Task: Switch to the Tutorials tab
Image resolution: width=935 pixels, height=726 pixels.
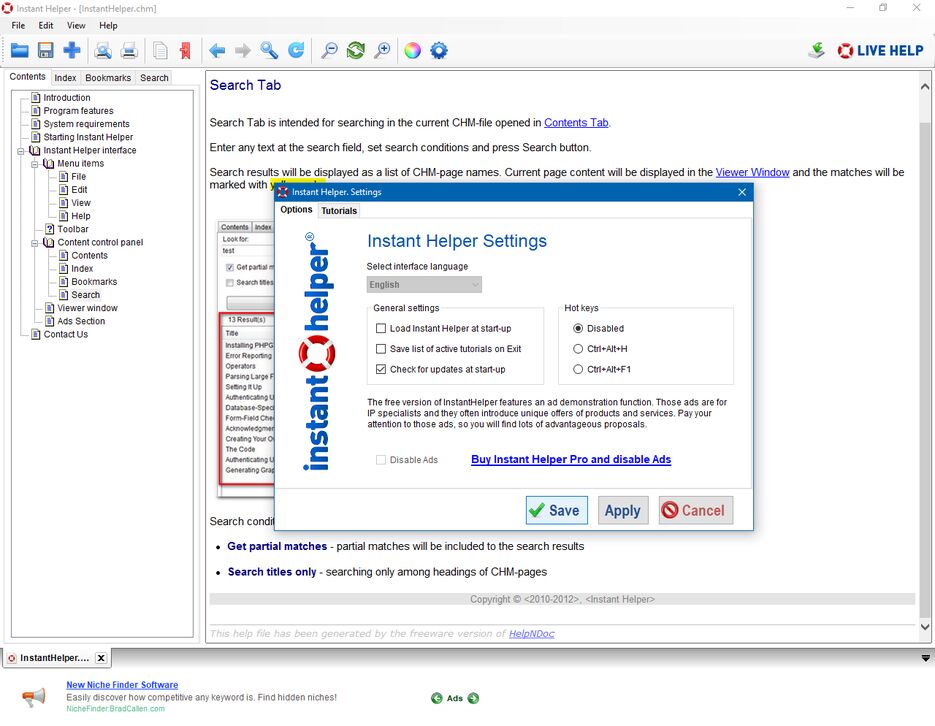Action: coord(339,211)
